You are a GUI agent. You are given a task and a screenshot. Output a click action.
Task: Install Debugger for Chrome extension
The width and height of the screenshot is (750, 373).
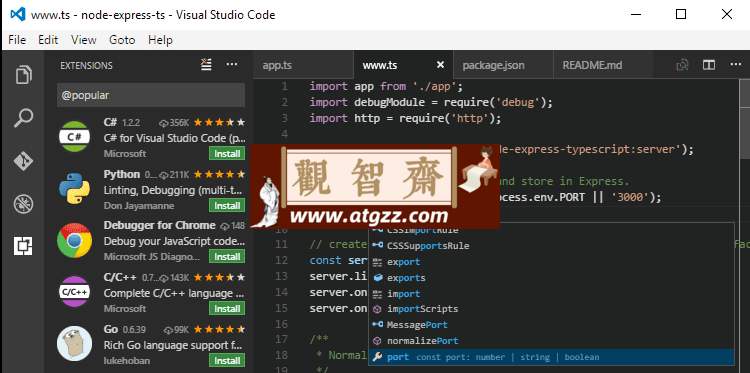pos(227,257)
